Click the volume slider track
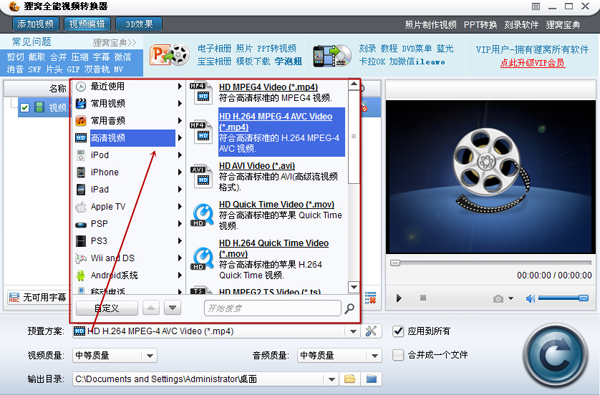The height and width of the screenshot is (395, 600). coord(562,298)
